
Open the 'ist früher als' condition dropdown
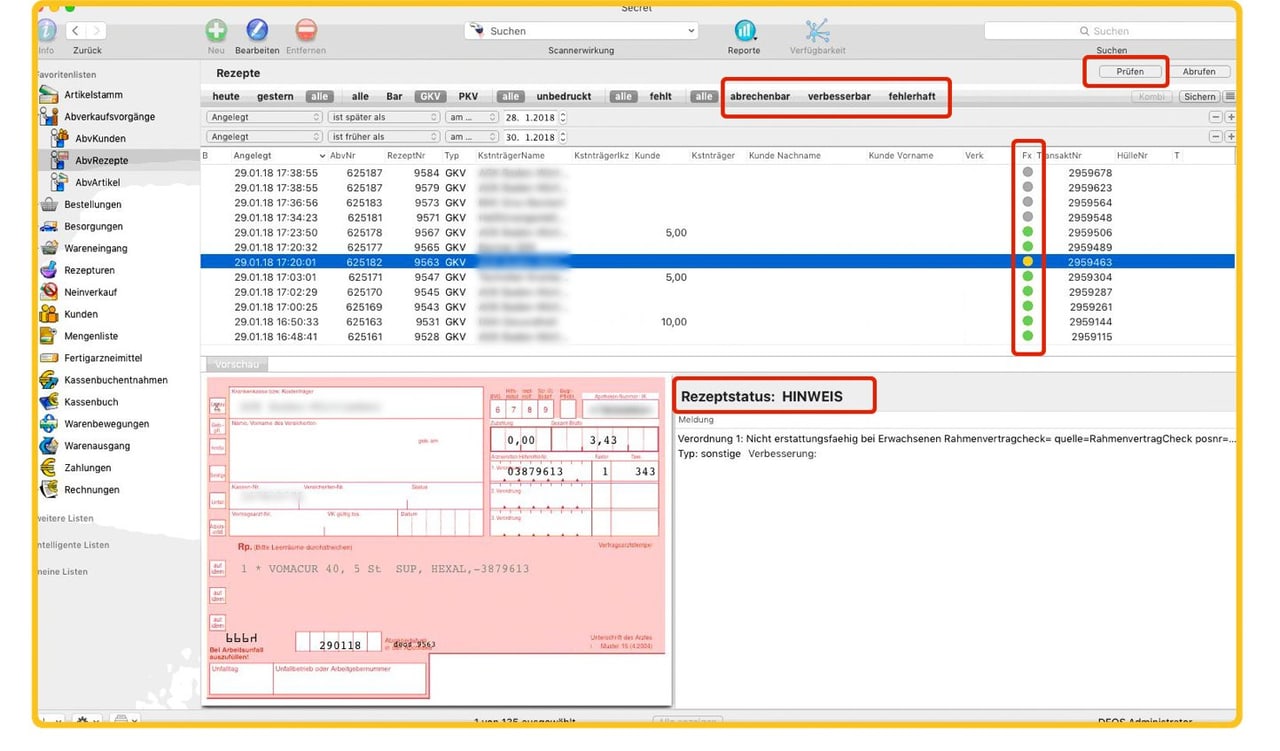pyautogui.click(x=384, y=137)
